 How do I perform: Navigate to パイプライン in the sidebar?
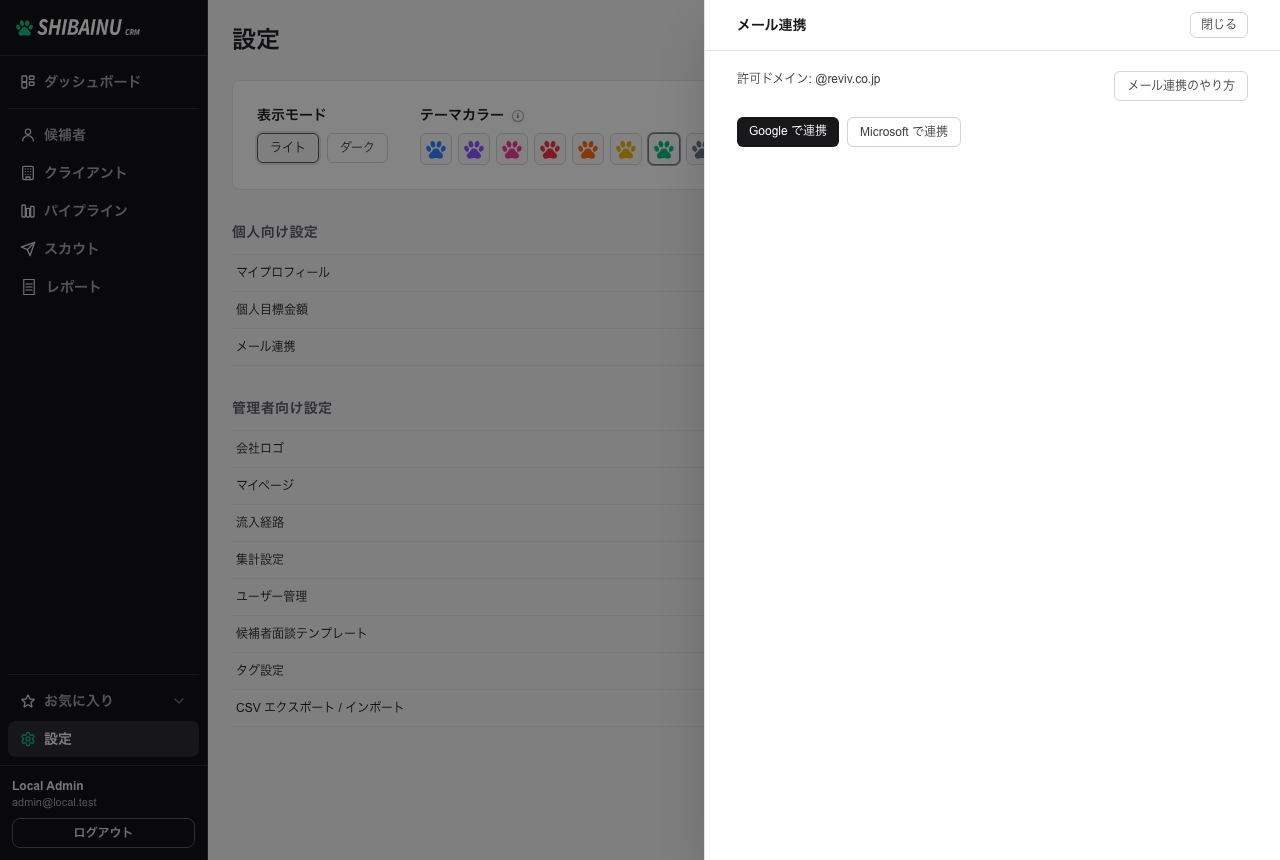pyautogui.click(x=104, y=211)
